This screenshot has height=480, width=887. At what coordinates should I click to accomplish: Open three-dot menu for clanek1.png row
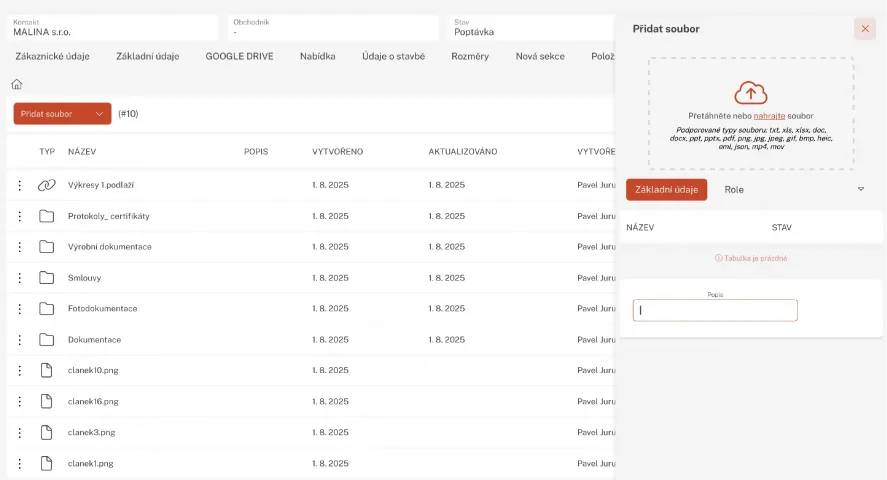pos(19,464)
